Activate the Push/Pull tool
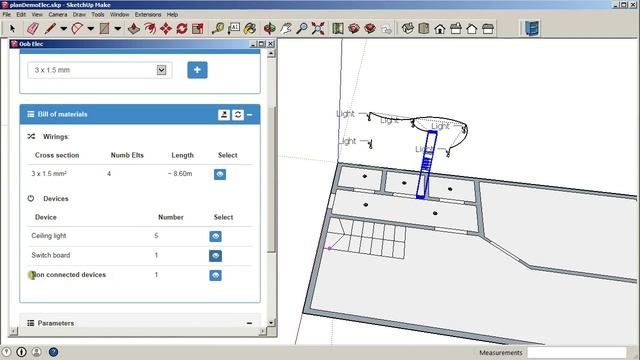Screen dimensions: 640x360 134,29
